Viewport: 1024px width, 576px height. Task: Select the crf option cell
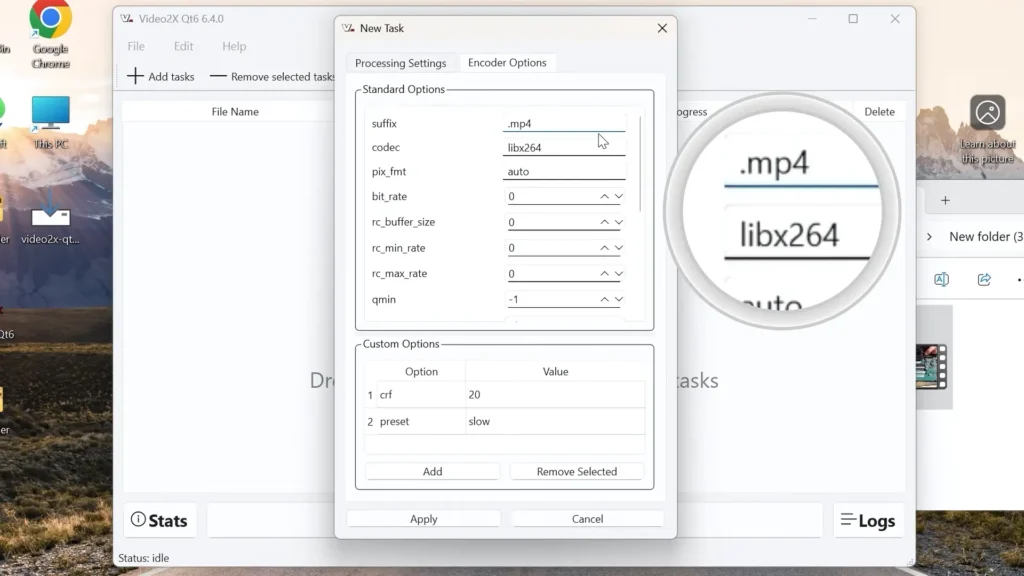tap(421, 394)
